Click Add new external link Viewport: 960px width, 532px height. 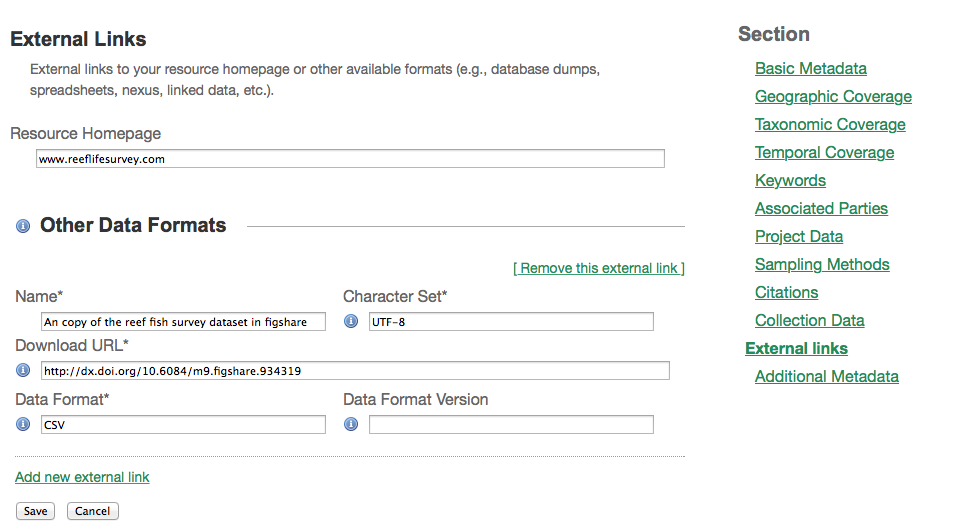pyautogui.click(x=82, y=477)
